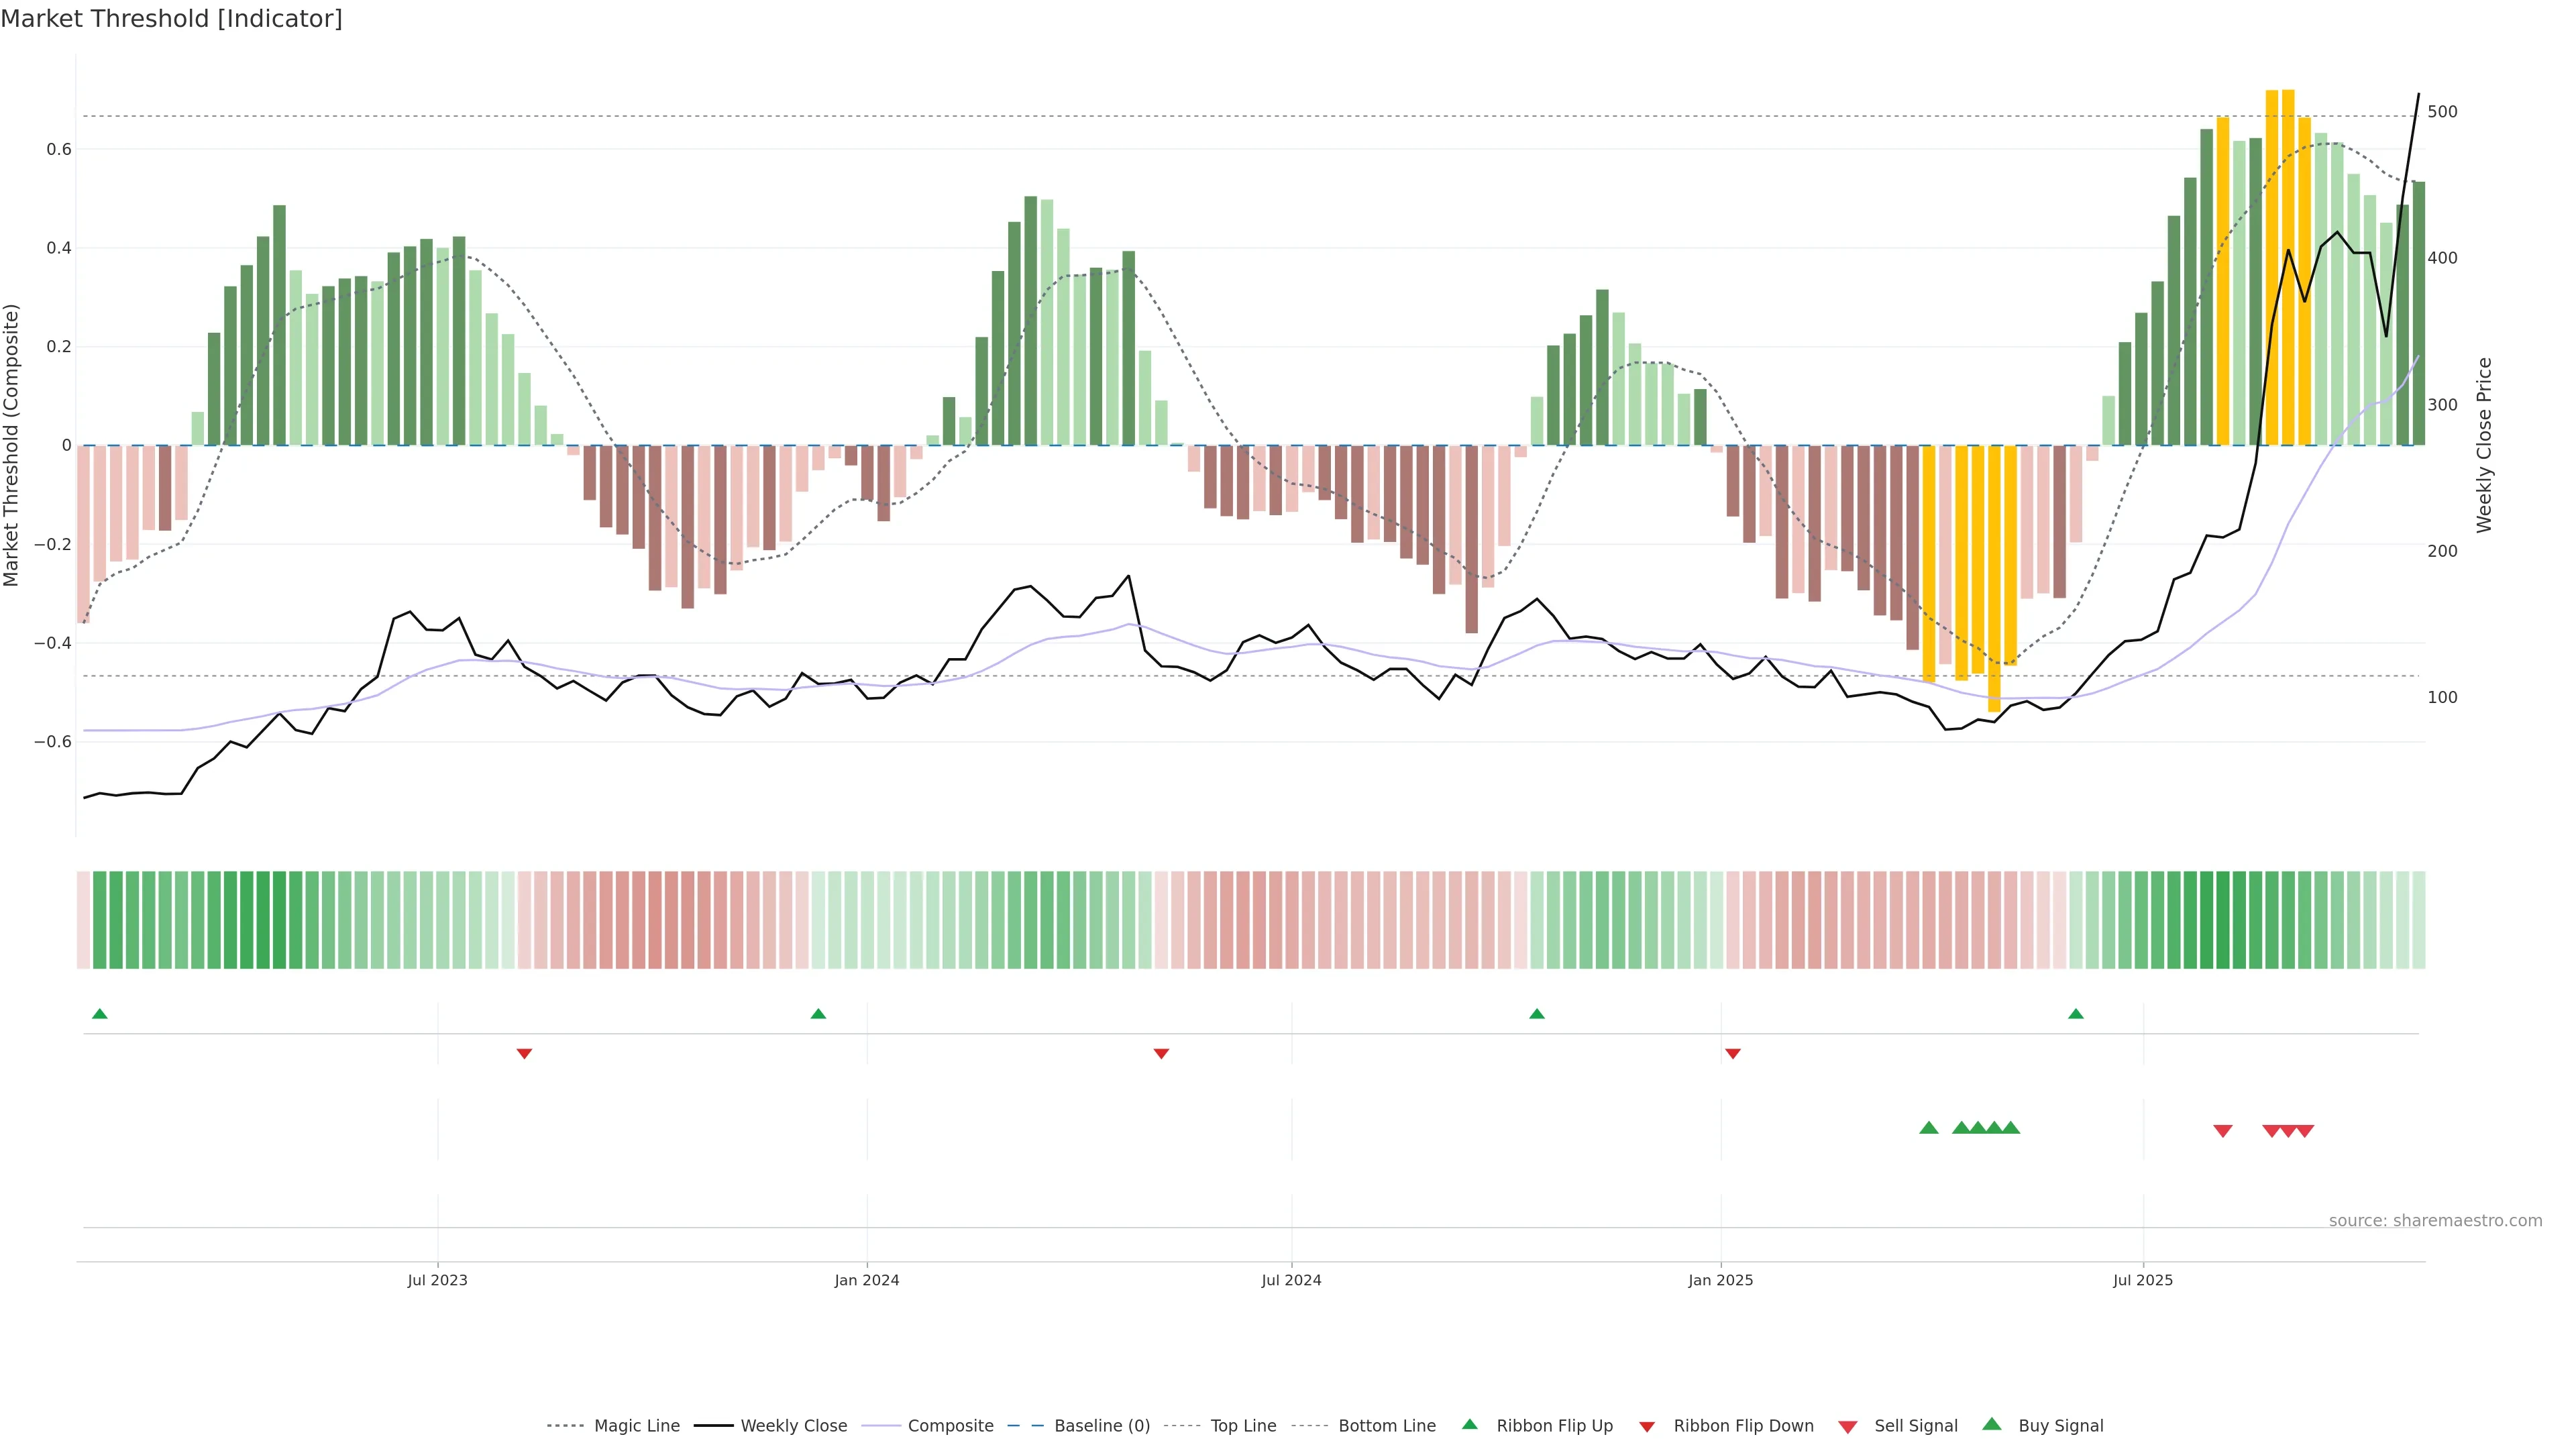Toggle the Magic Line legend entry
The width and height of the screenshot is (2576, 1449).
(636, 1426)
